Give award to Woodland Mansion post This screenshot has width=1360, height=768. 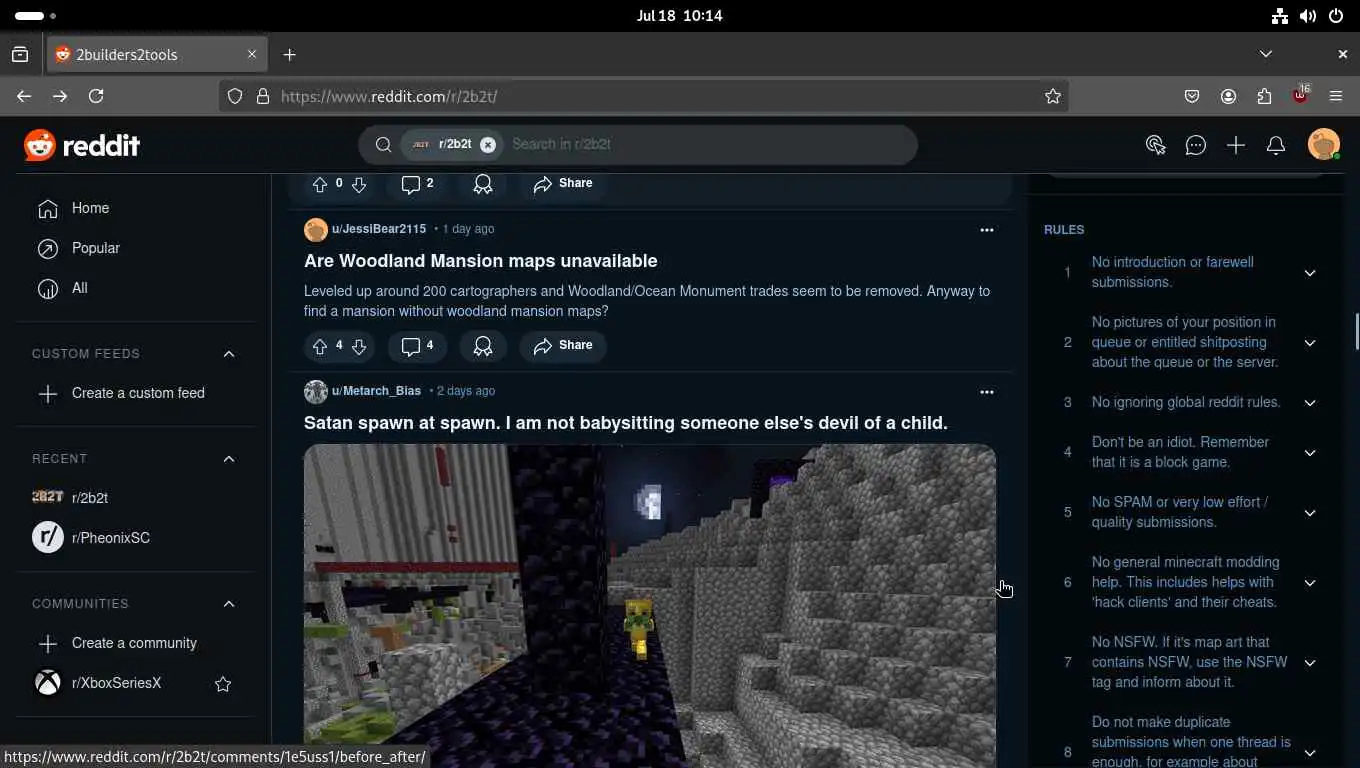coord(483,346)
